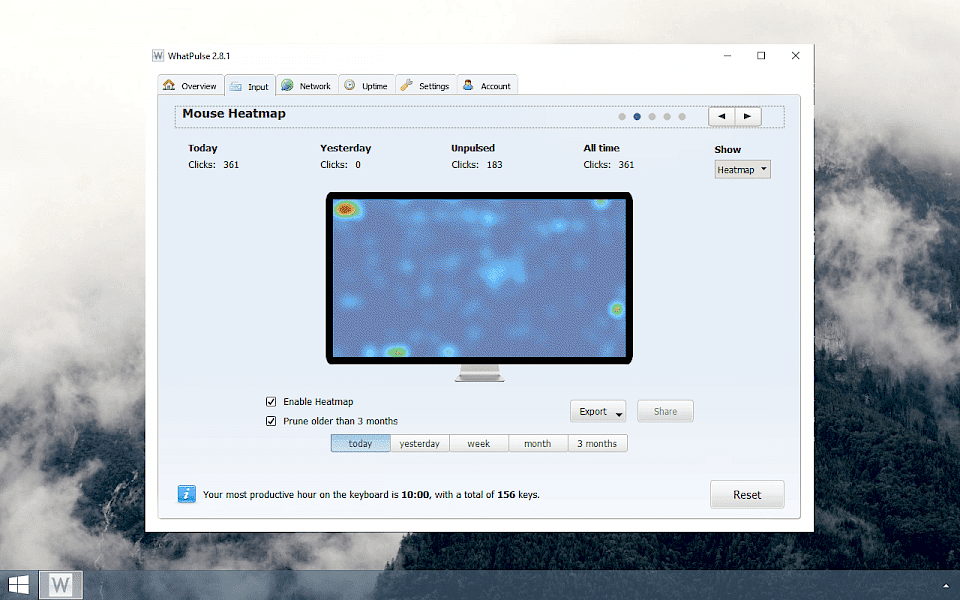
Task: Click the Mouse Heatmap heading
Action: [x=234, y=114]
